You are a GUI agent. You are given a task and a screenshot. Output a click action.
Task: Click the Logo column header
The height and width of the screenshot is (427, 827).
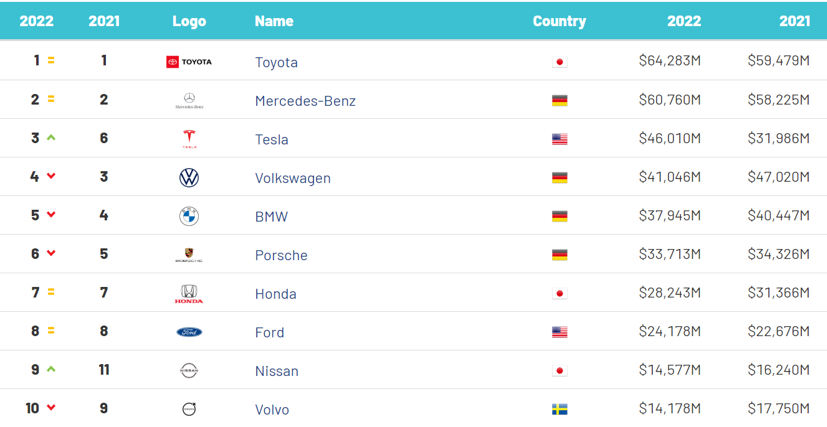click(189, 21)
